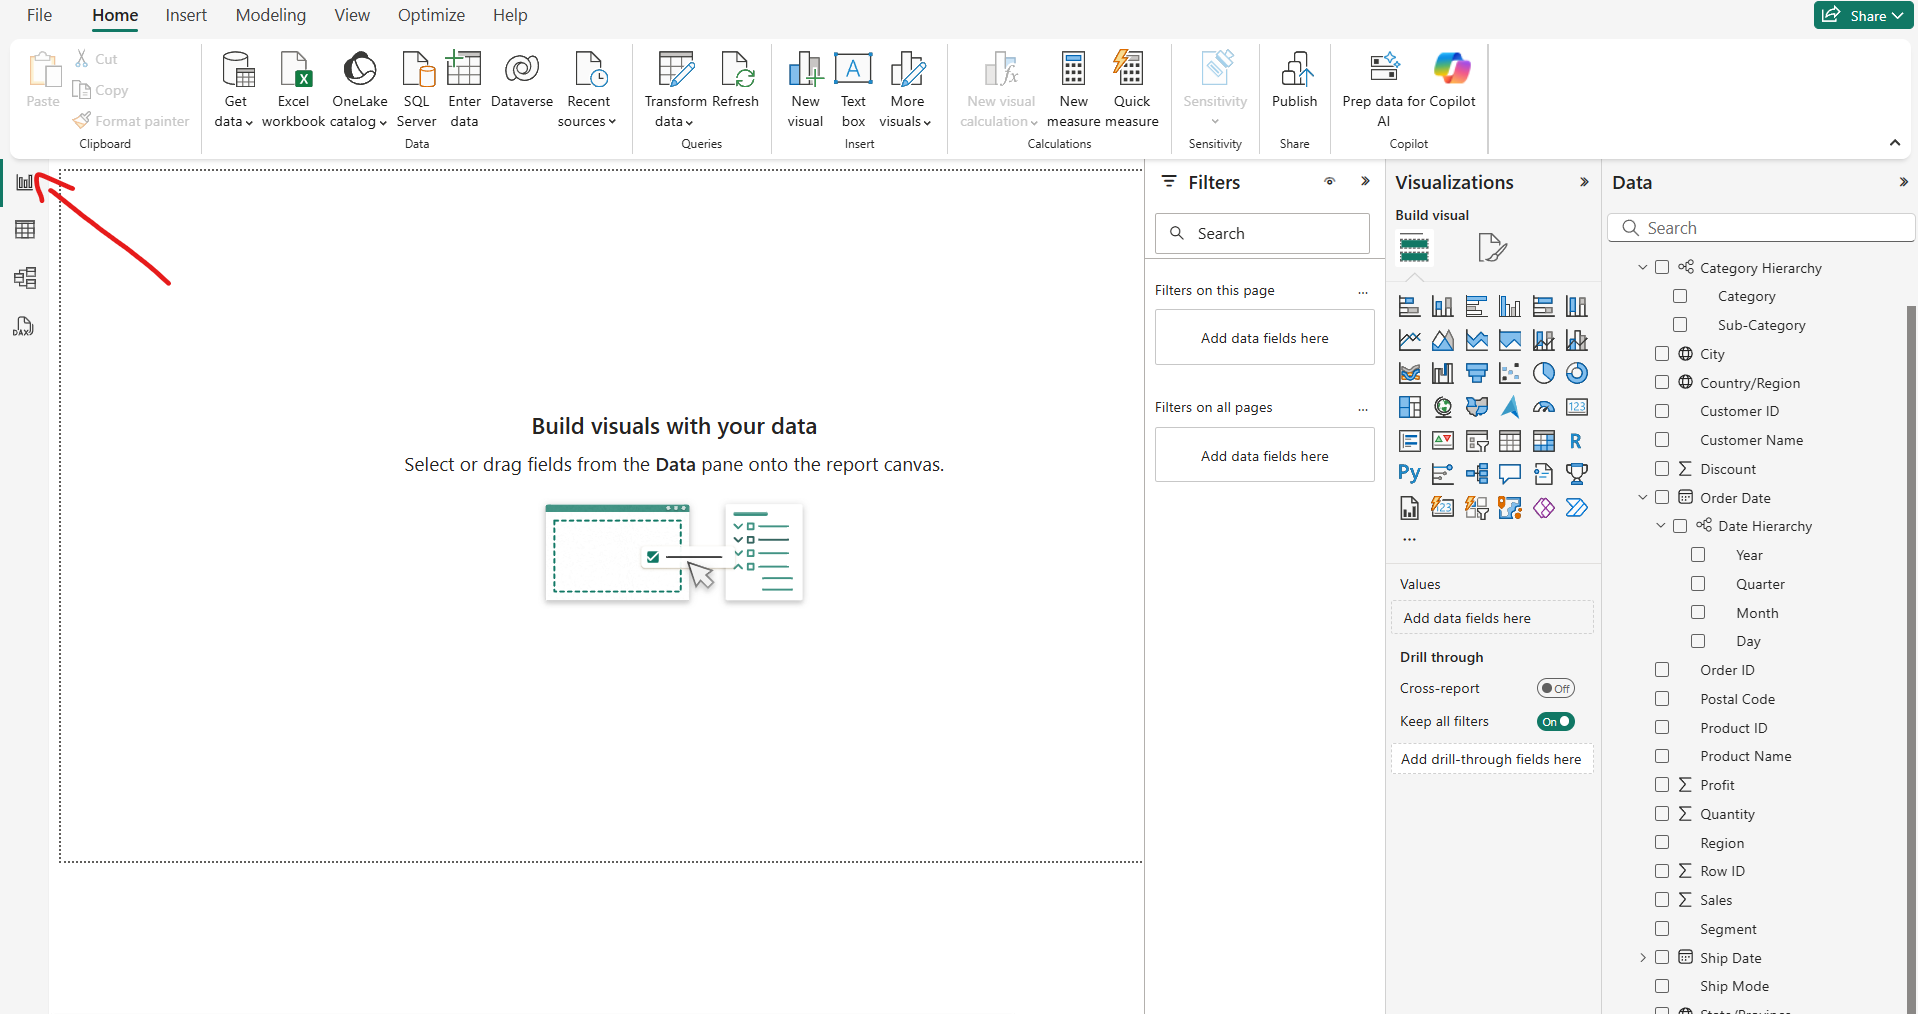Check the City field checkbox
This screenshot has width=1918, height=1014.
pyautogui.click(x=1662, y=354)
